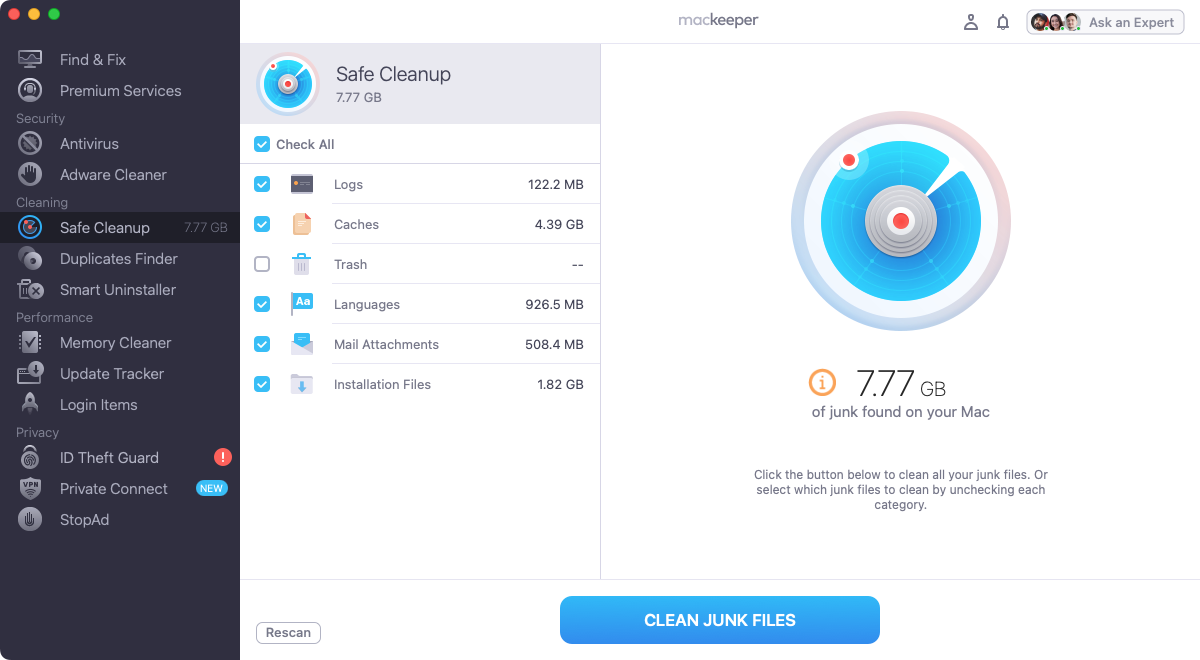Click the 122.2 MB logs size value
The height and width of the screenshot is (660, 1200).
click(x=556, y=184)
